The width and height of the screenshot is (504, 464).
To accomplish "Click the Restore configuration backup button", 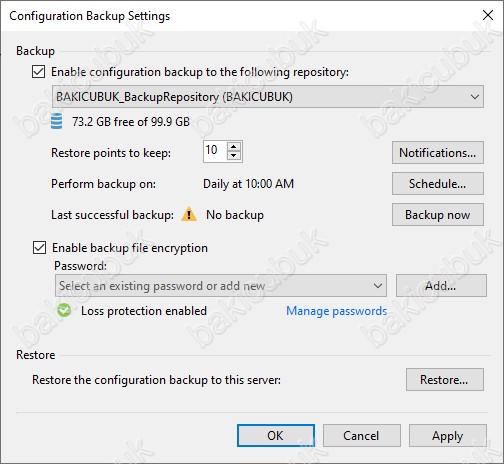I will click(x=445, y=380).
